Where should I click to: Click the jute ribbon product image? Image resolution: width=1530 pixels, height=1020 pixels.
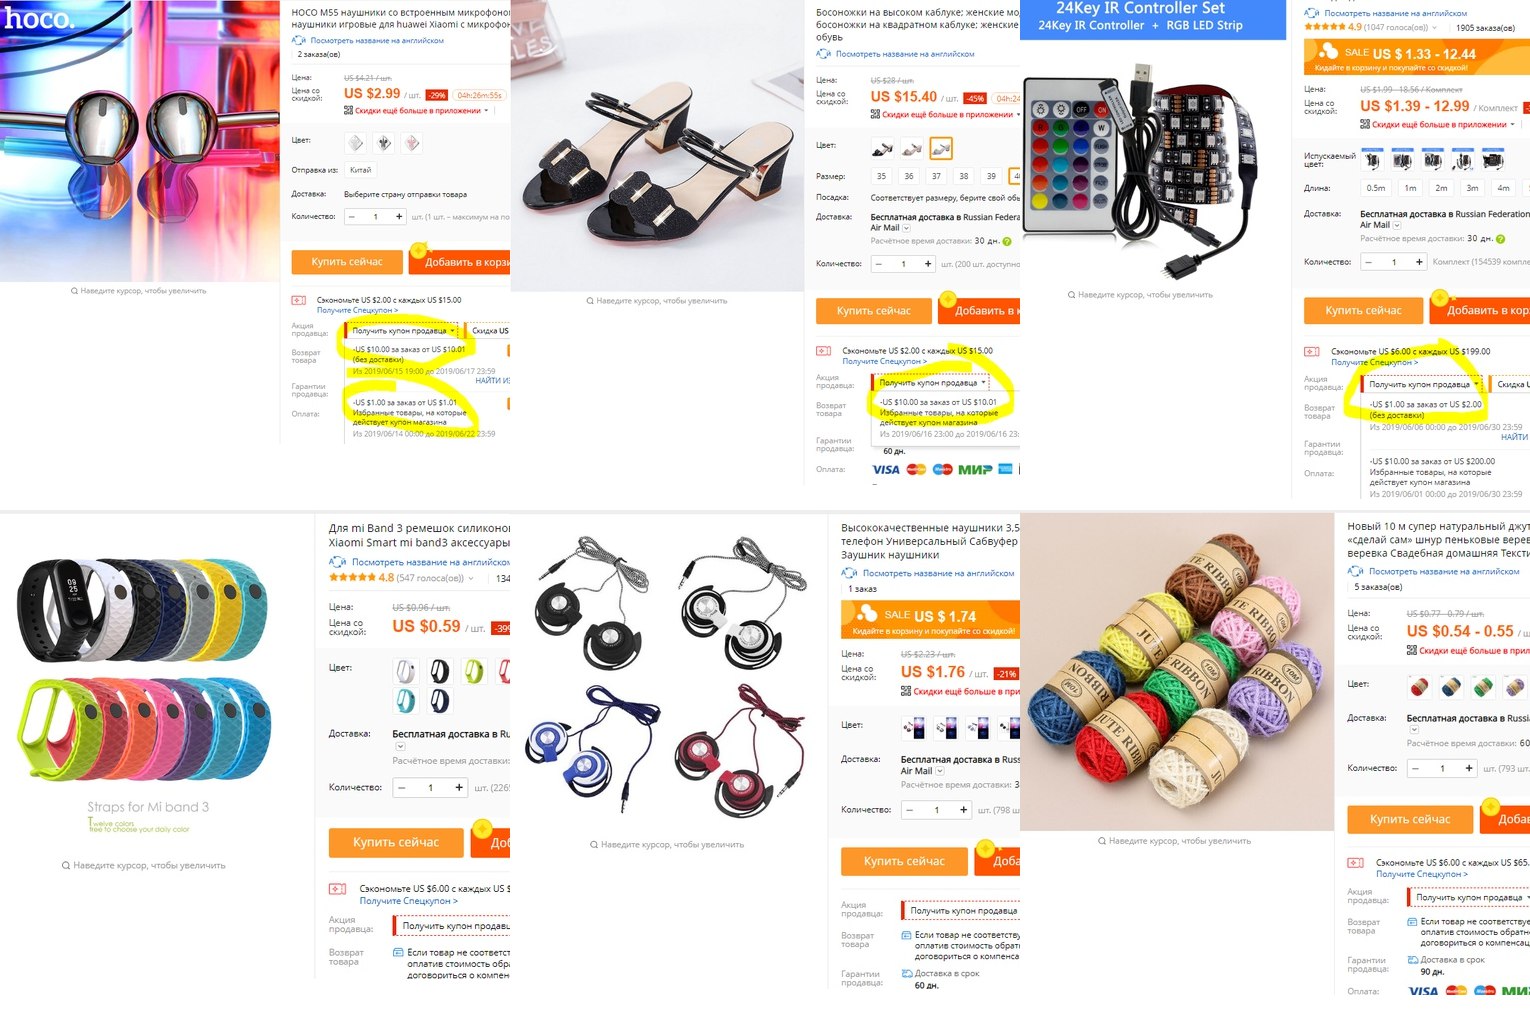pos(1177,672)
